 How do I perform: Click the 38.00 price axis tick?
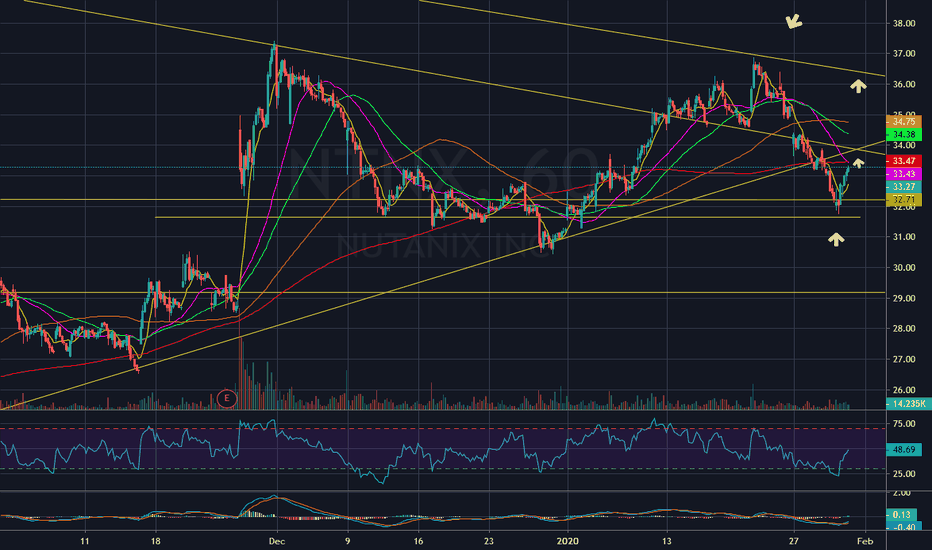coord(903,23)
